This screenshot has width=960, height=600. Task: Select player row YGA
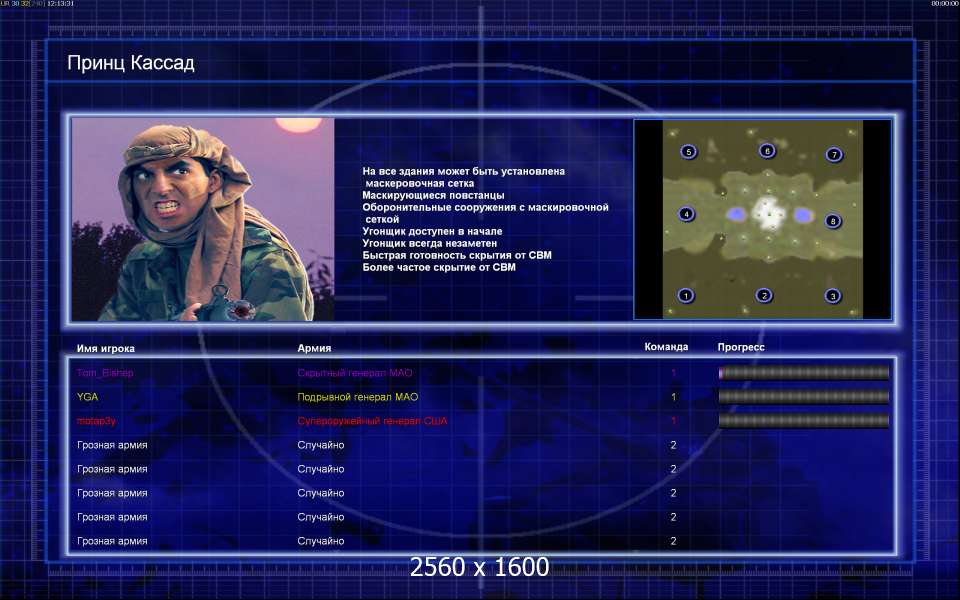pos(482,397)
